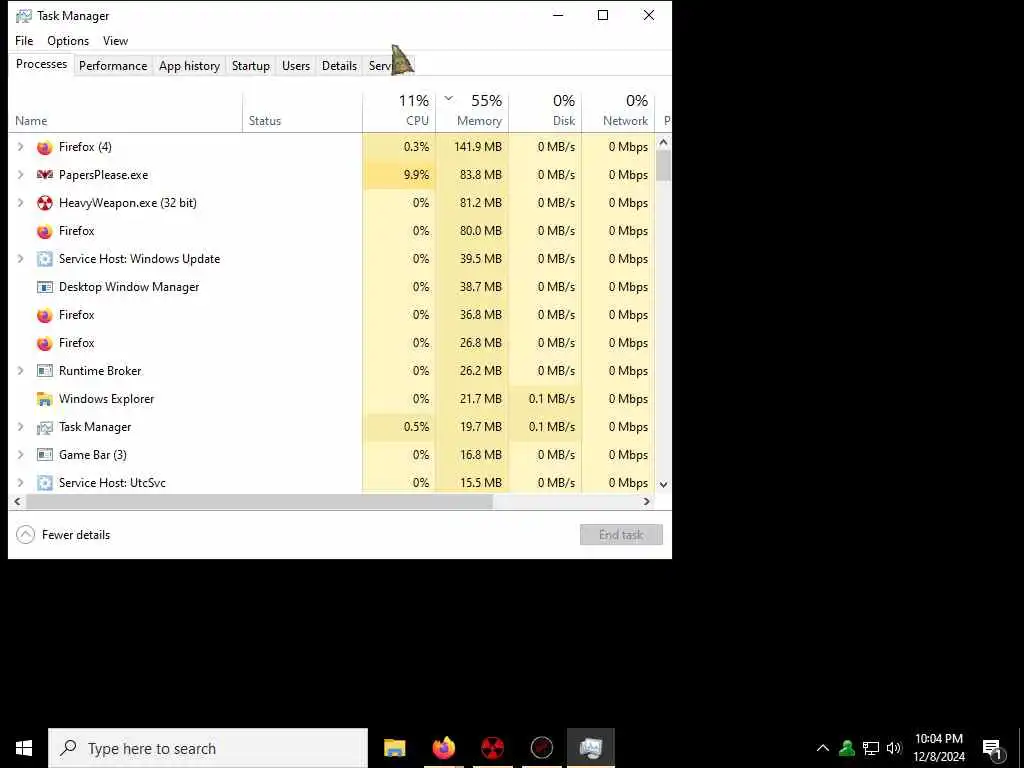Select the 80.0 MB memory cell
This screenshot has height=768, width=1024.
[472, 231]
